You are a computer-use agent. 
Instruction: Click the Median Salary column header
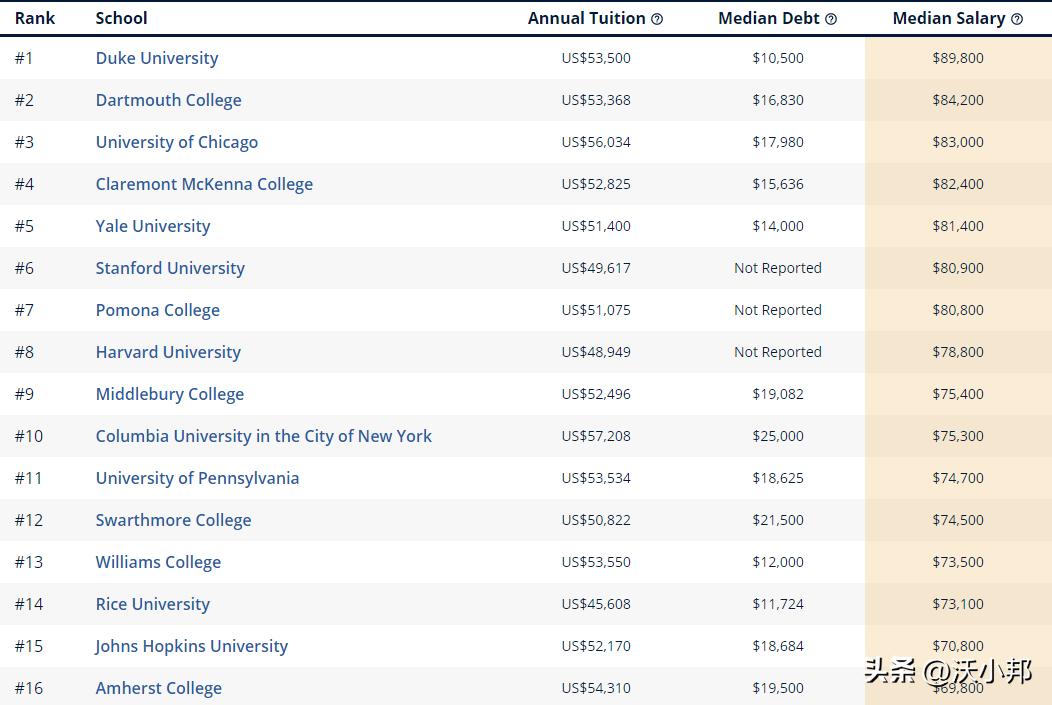point(948,19)
